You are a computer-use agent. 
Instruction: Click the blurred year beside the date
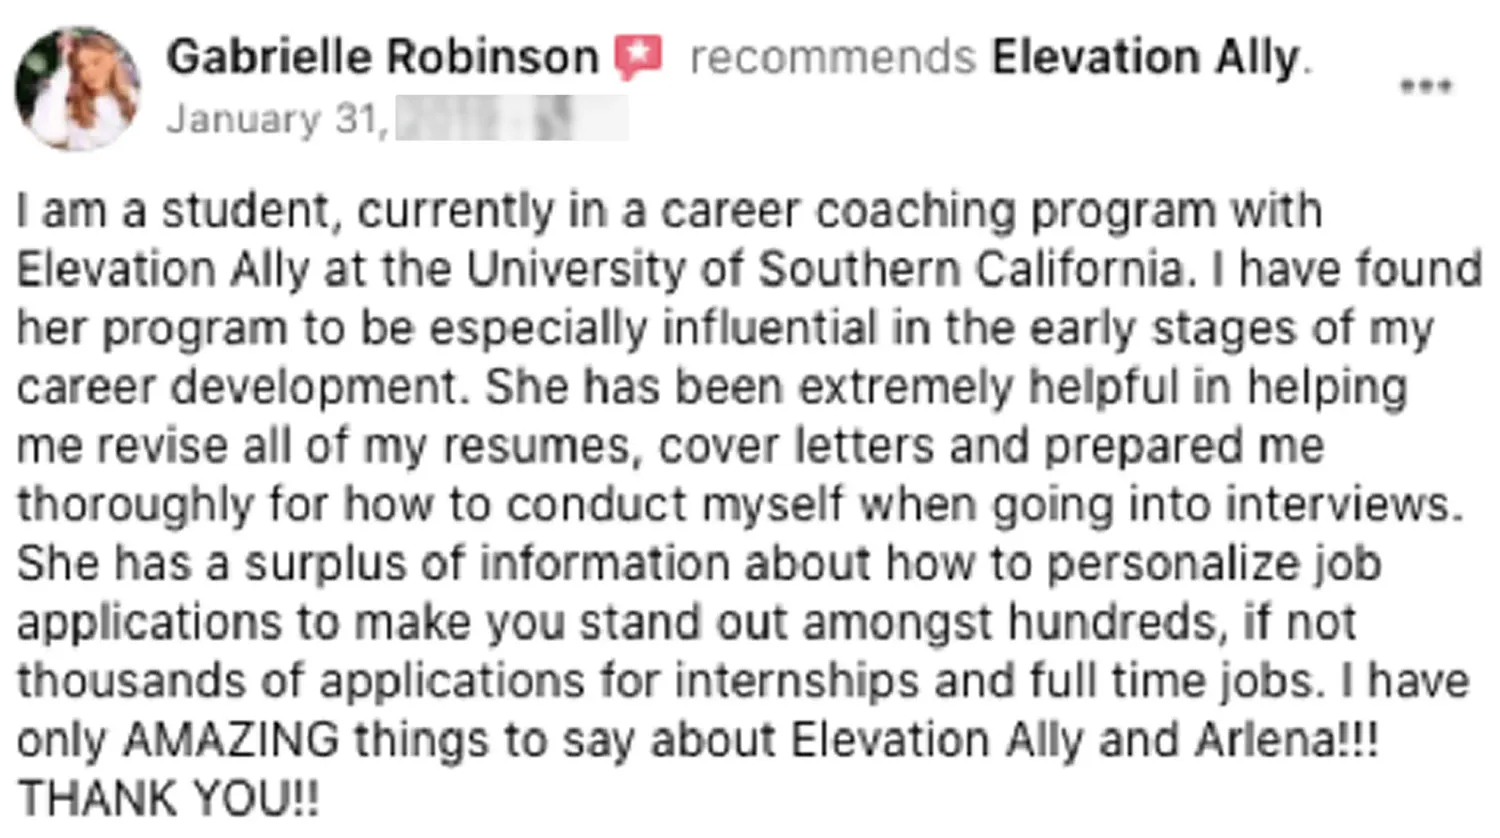tap(512, 118)
